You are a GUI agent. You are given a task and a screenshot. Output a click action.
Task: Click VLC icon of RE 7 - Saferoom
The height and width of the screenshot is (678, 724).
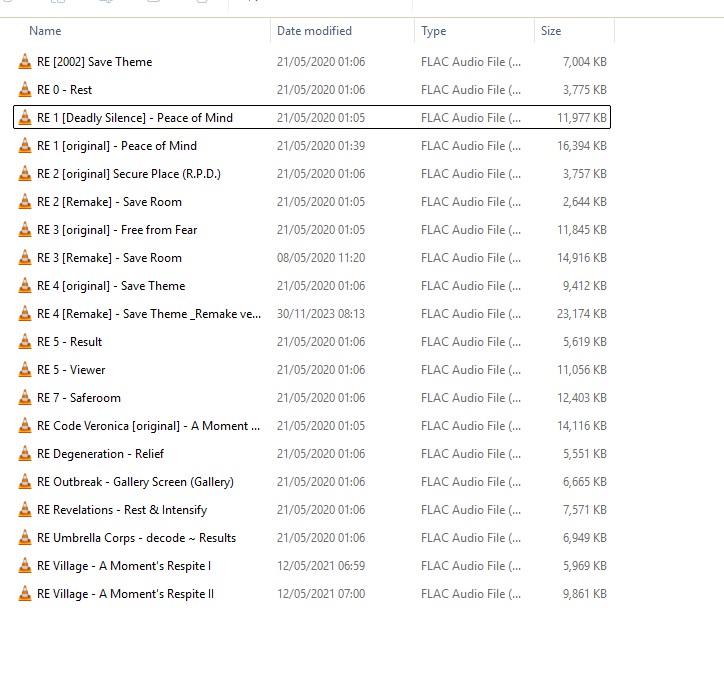click(x=24, y=398)
